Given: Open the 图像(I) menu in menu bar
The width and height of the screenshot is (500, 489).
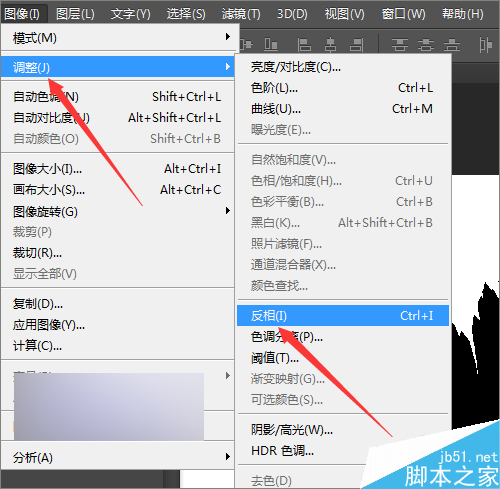Looking at the screenshot, I should coord(22,14).
